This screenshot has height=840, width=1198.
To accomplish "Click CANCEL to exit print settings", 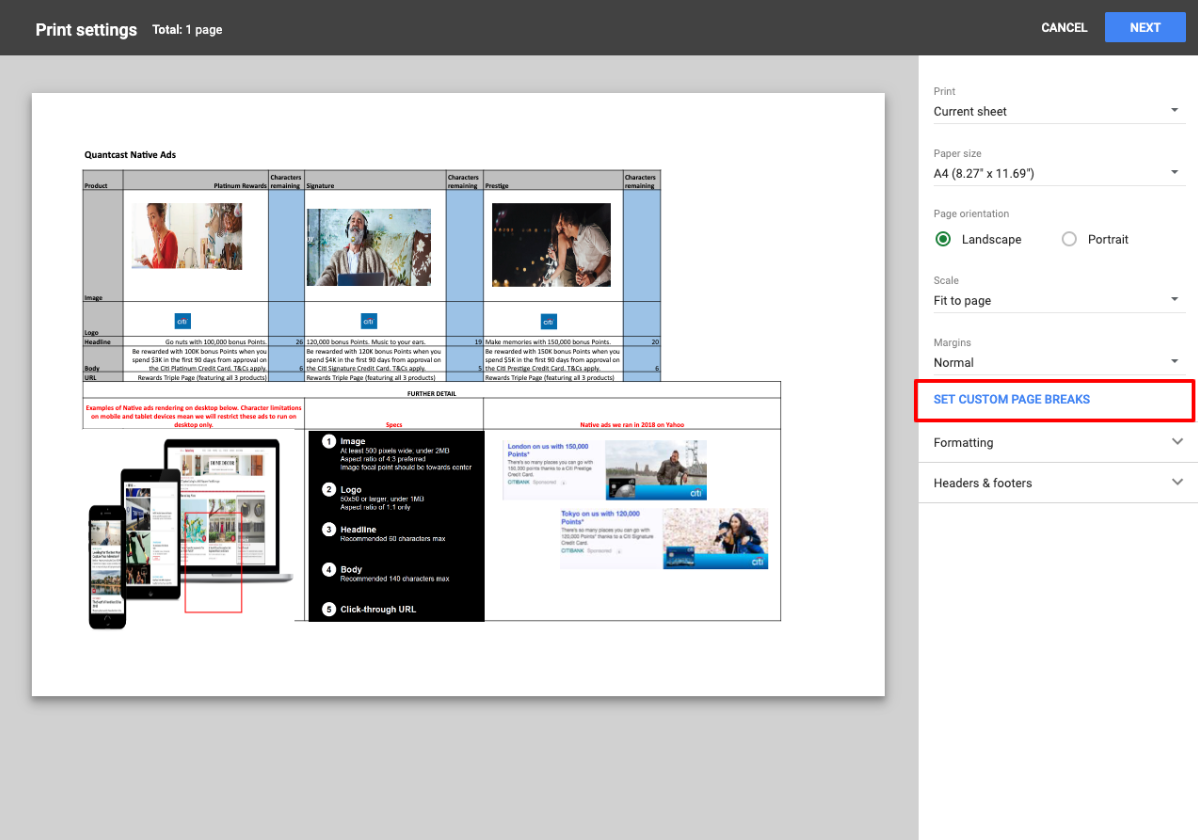I will 1063,28.
